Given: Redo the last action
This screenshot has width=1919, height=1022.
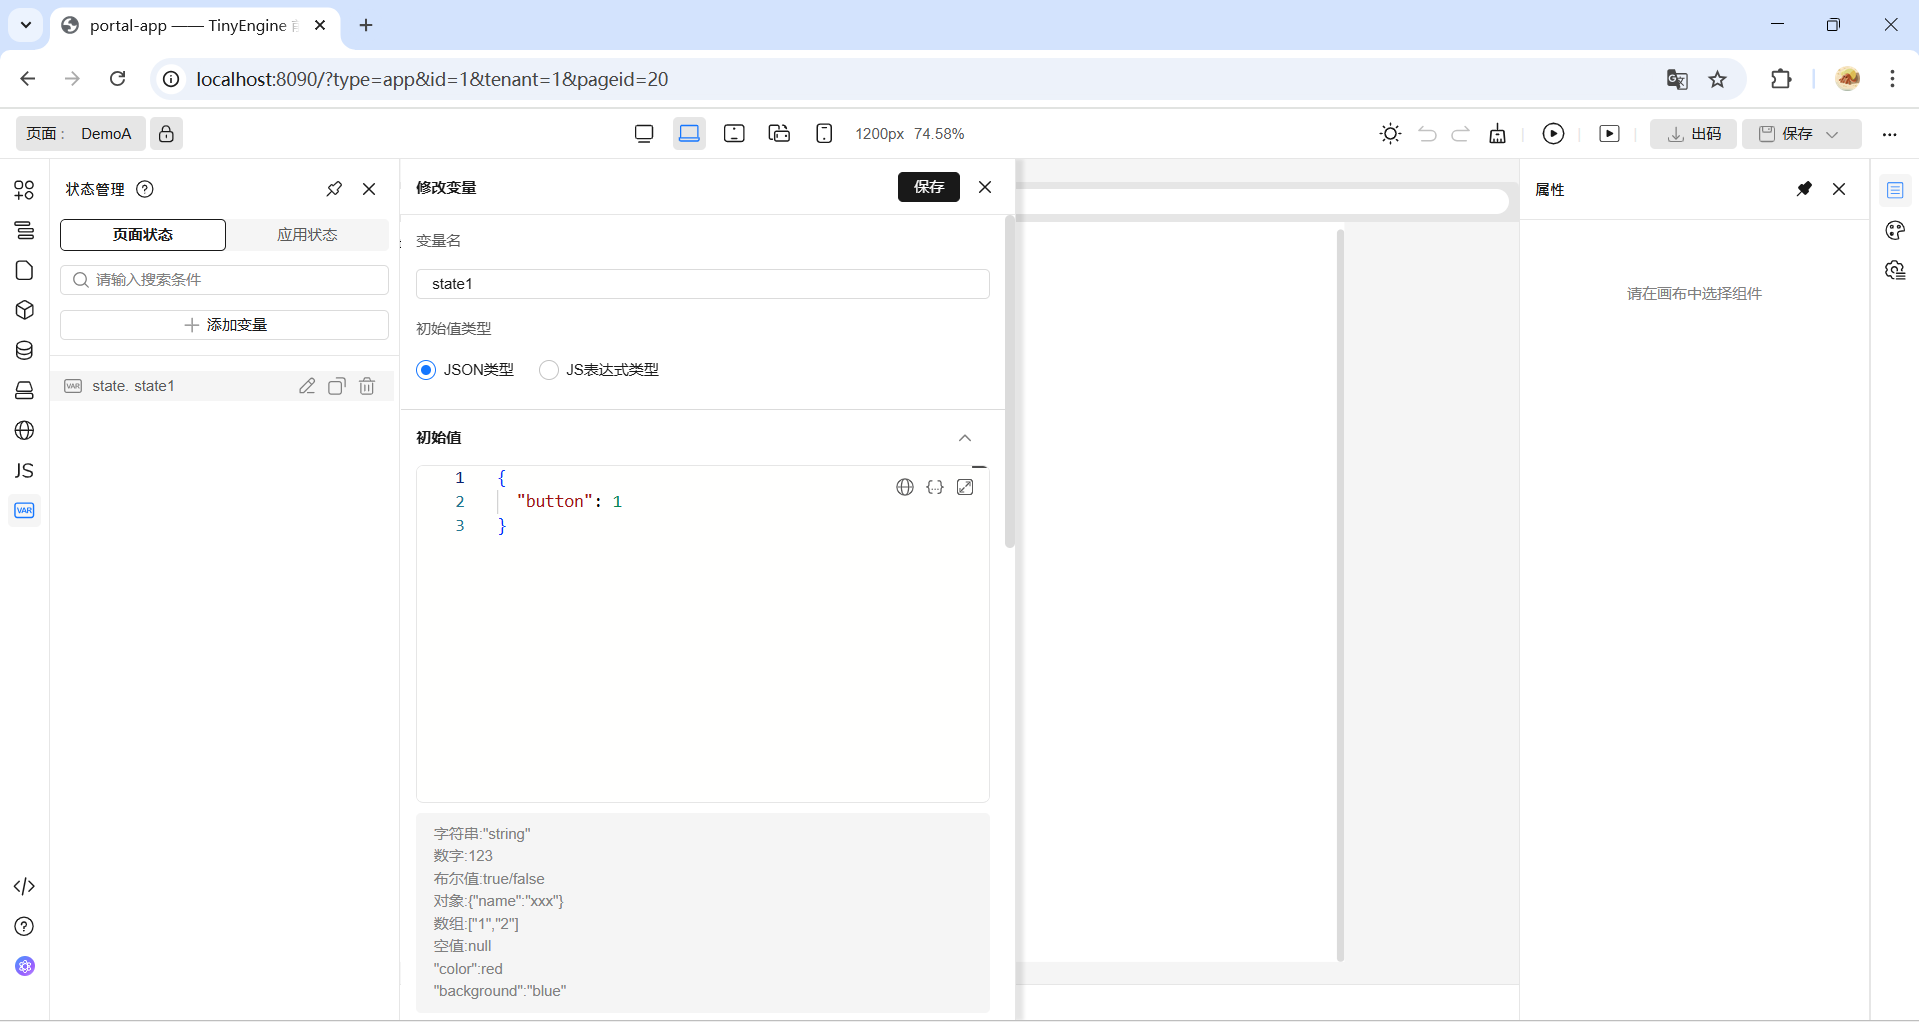Looking at the screenshot, I should coord(1461,133).
